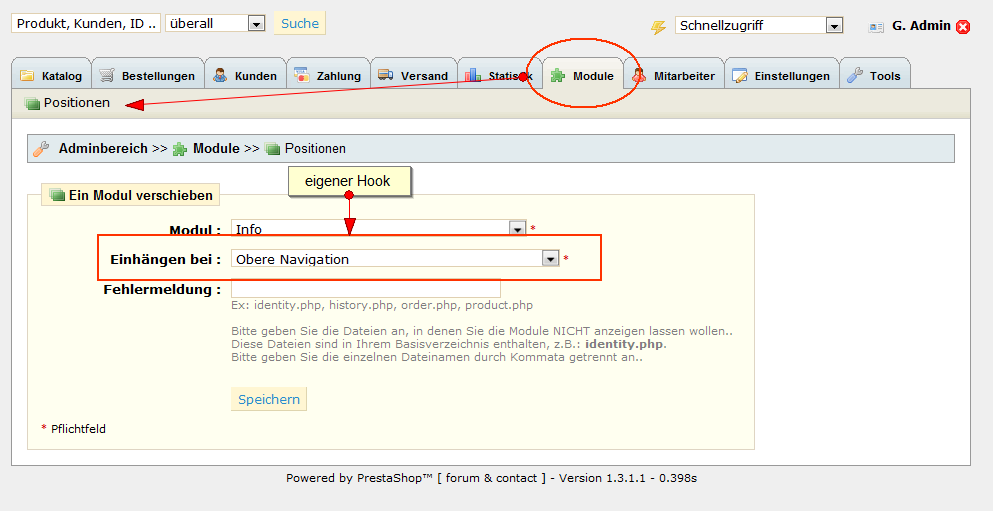The height and width of the screenshot is (511, 993).
Task: Go to the Kunden tab
Action: tap(245, 76)
